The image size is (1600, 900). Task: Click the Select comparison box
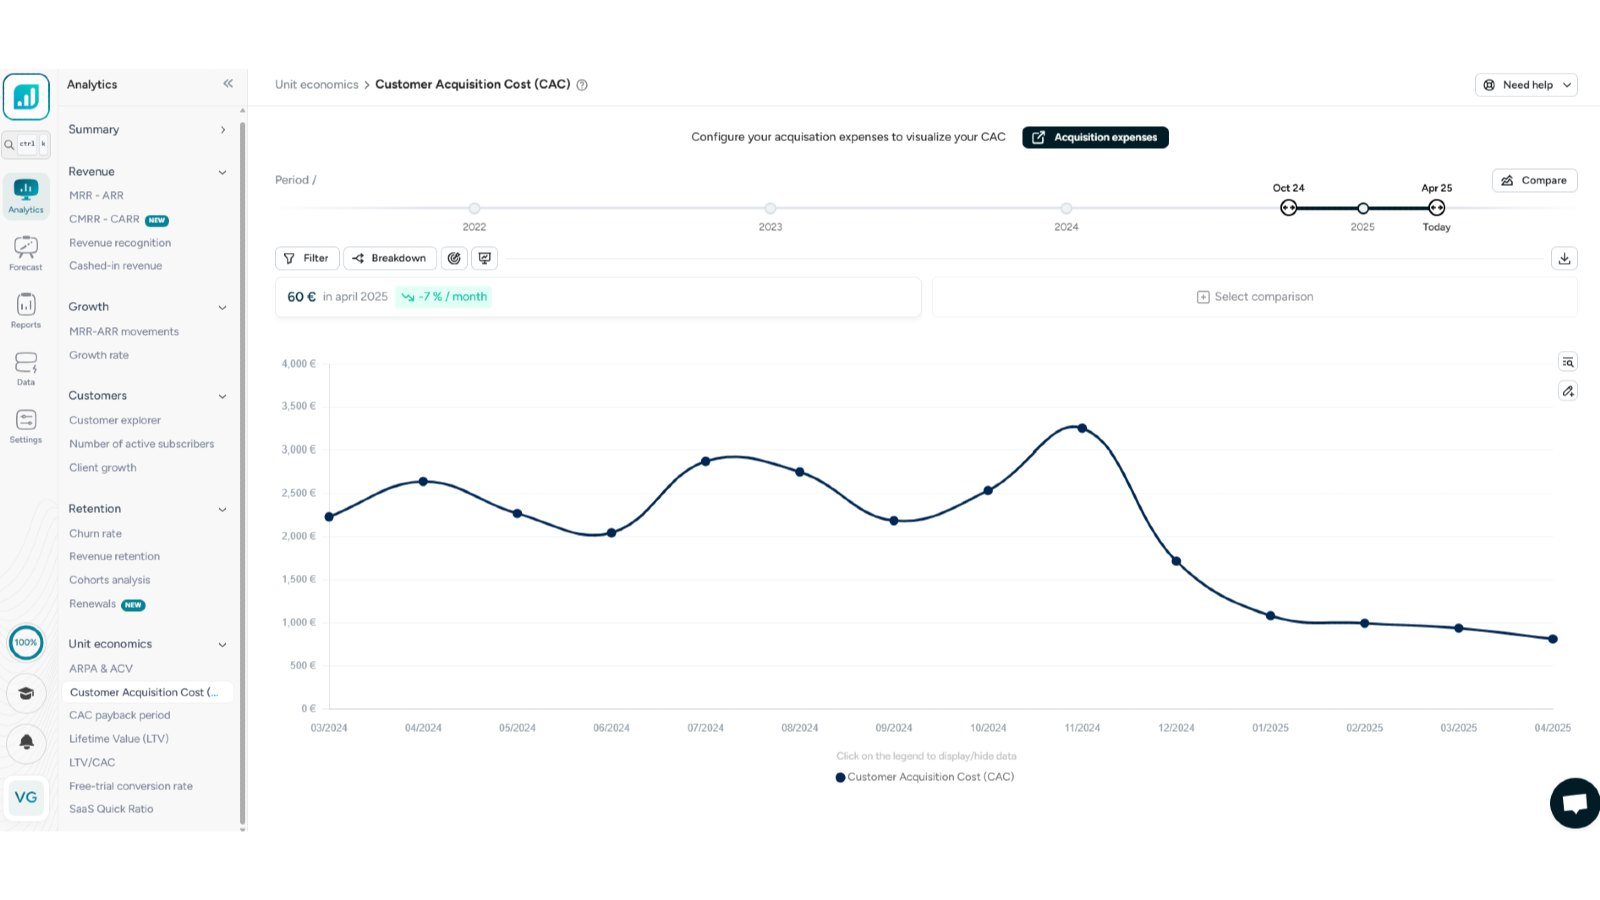pyautogui.click(x=1254, y=297)
